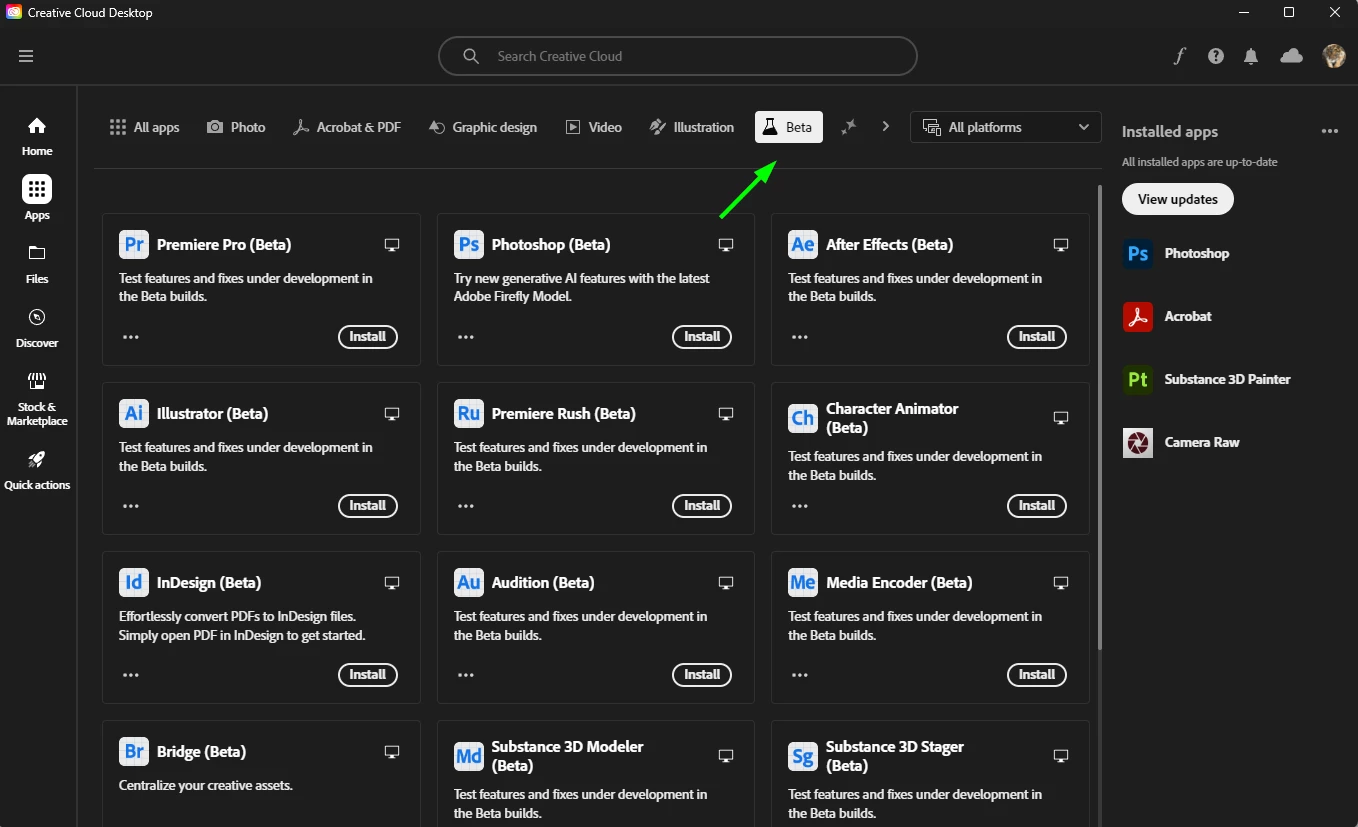Open Quick actions in sidebar
The image size is (1358, 827).
[x=37, y=470]
